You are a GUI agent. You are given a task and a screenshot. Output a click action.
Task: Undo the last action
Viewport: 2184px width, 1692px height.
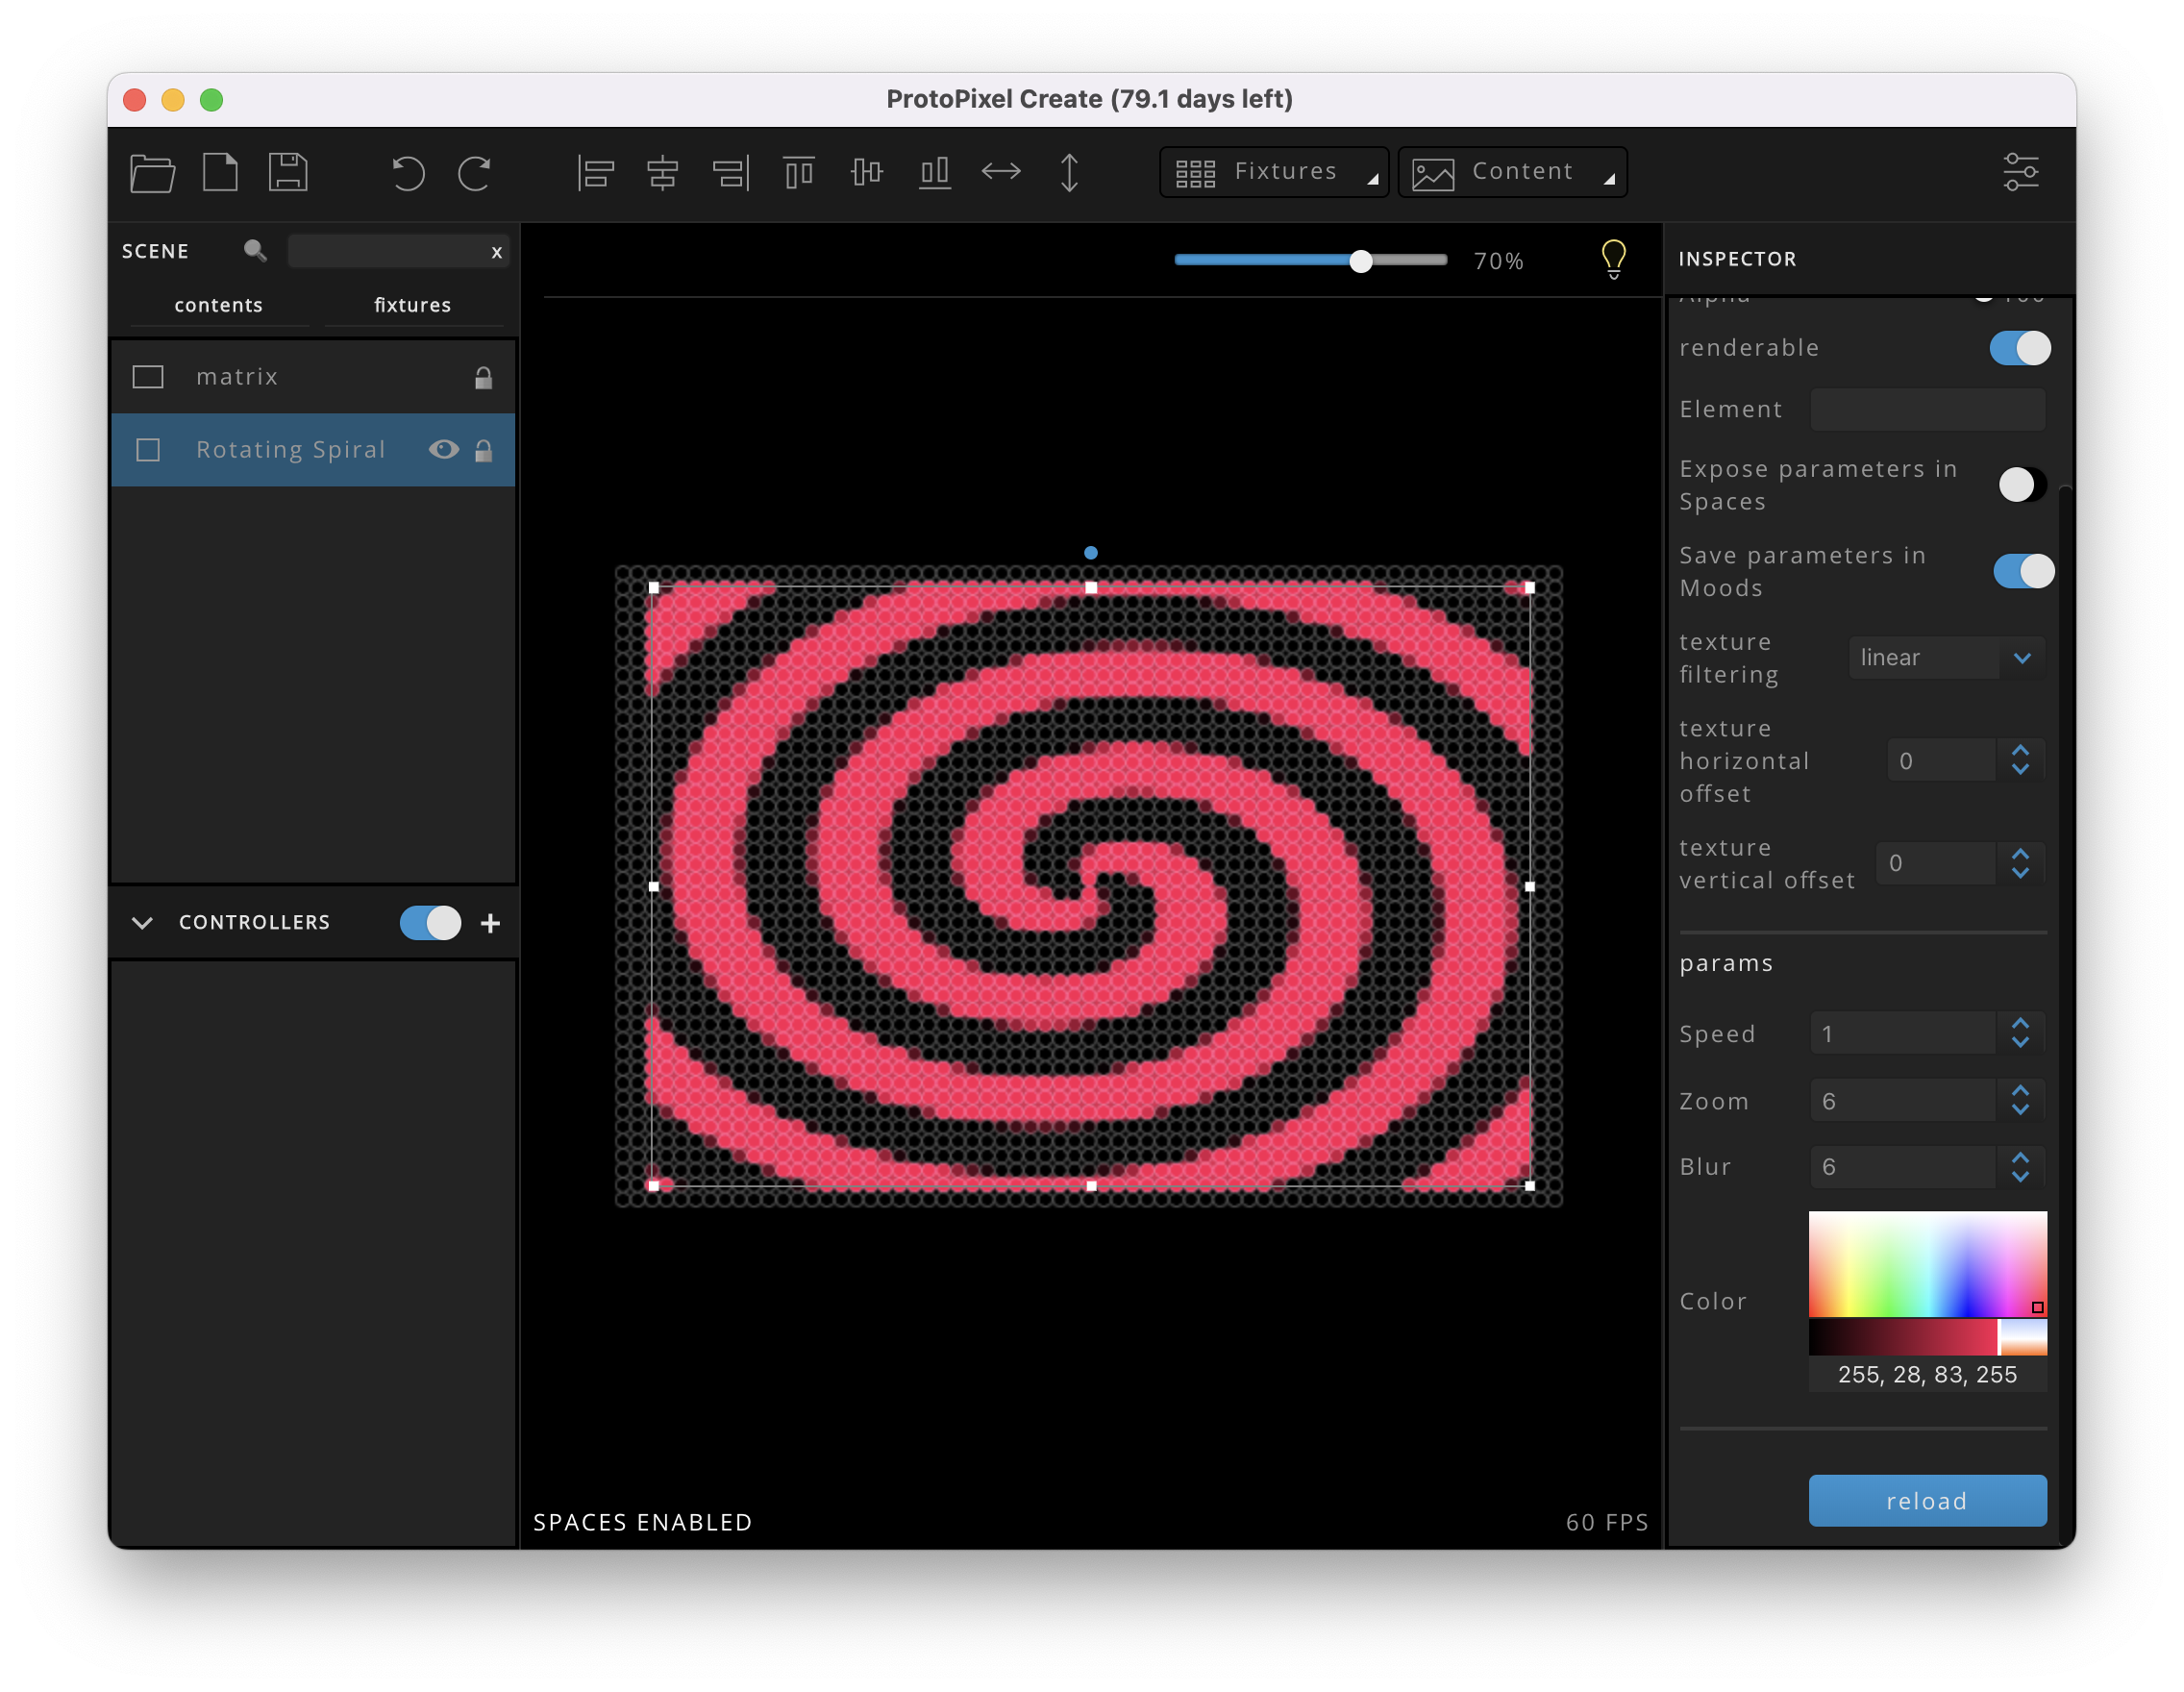click(407, 173)
